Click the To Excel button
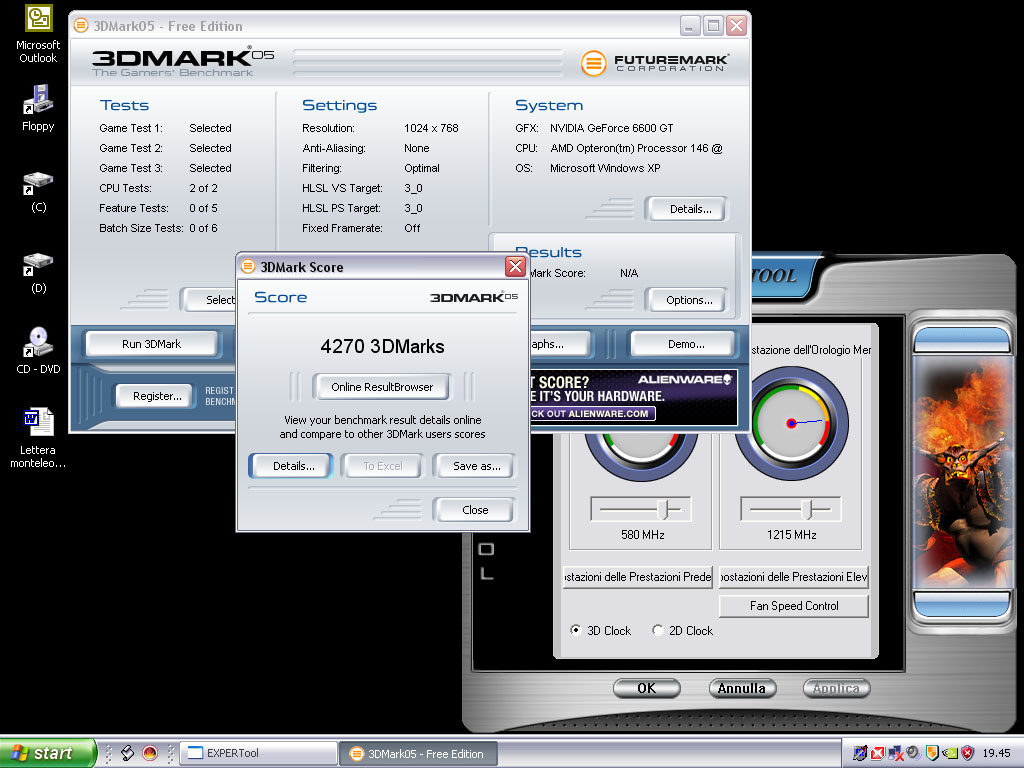This screenshot has height=768, width=1024. click(383, 466)
